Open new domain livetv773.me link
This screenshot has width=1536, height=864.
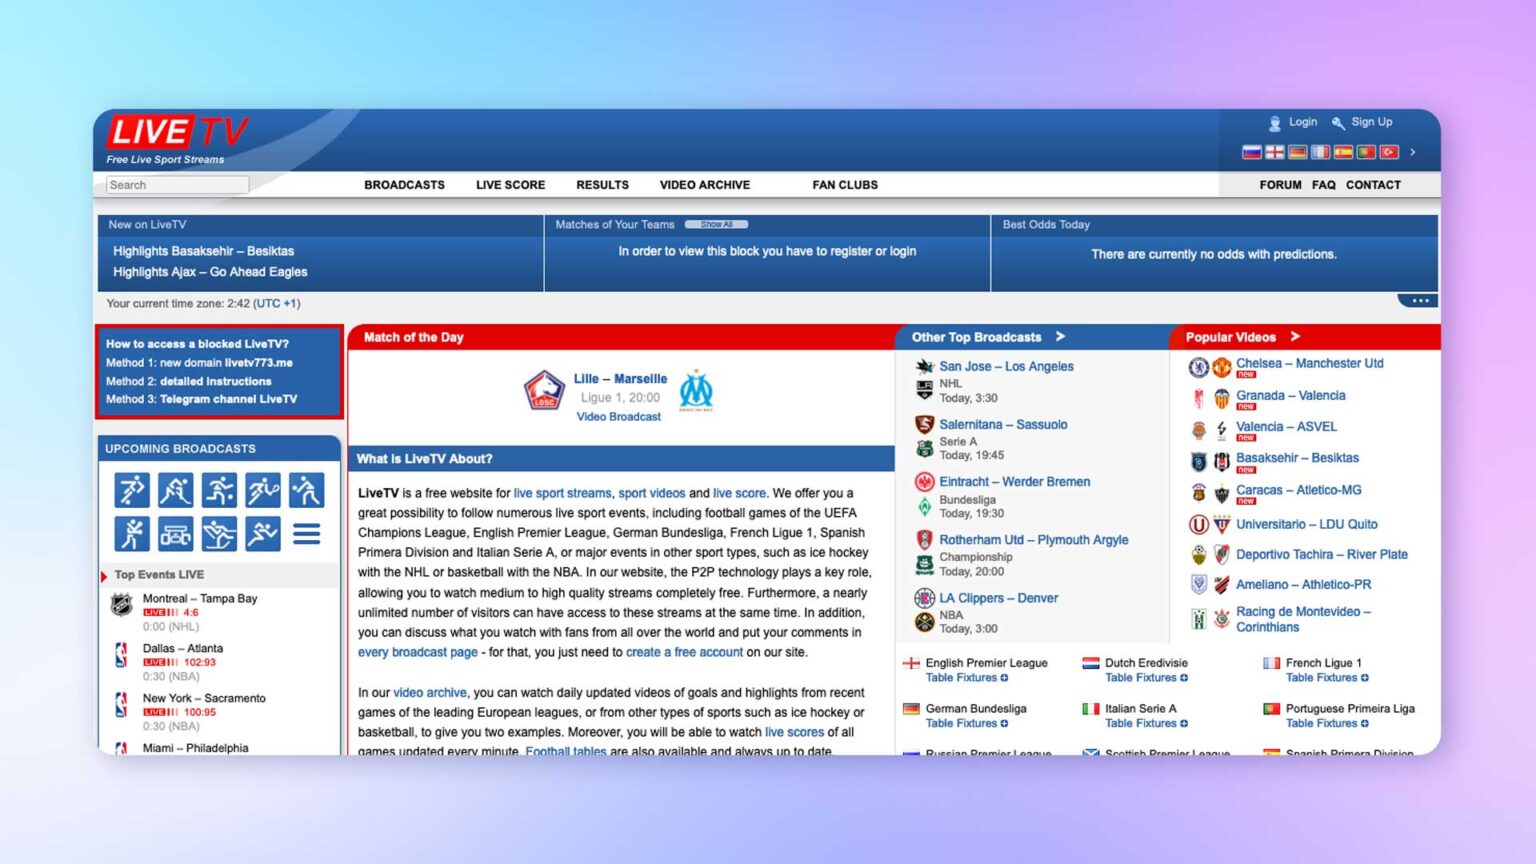click(x=258, y=363)
